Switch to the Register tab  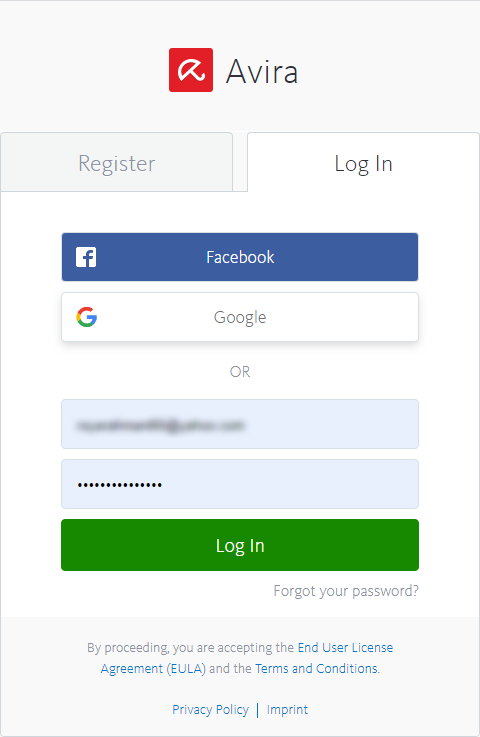[117, 163]
